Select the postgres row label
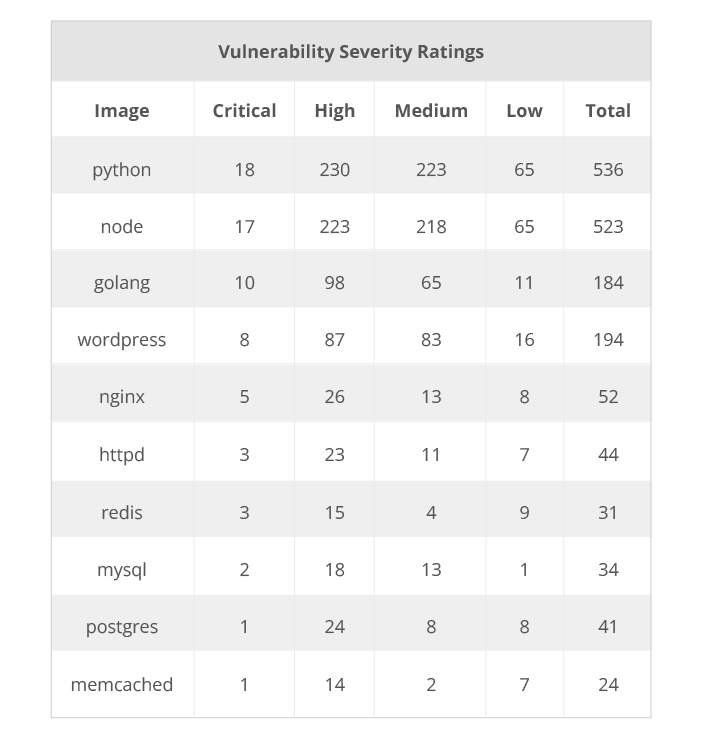 click(122, 627)
